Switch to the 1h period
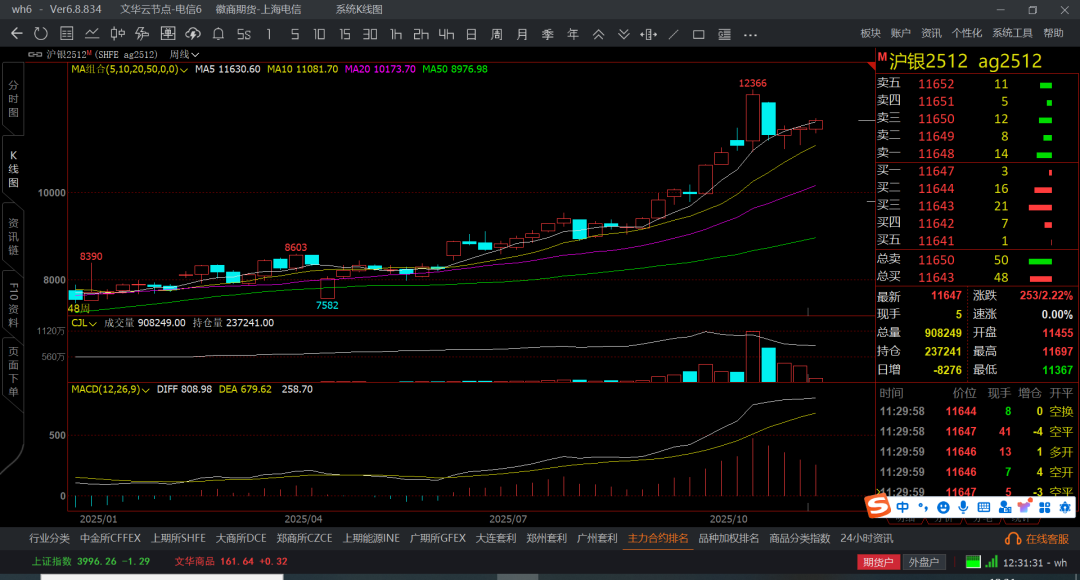1080x580 pixels. pos(395,34)
